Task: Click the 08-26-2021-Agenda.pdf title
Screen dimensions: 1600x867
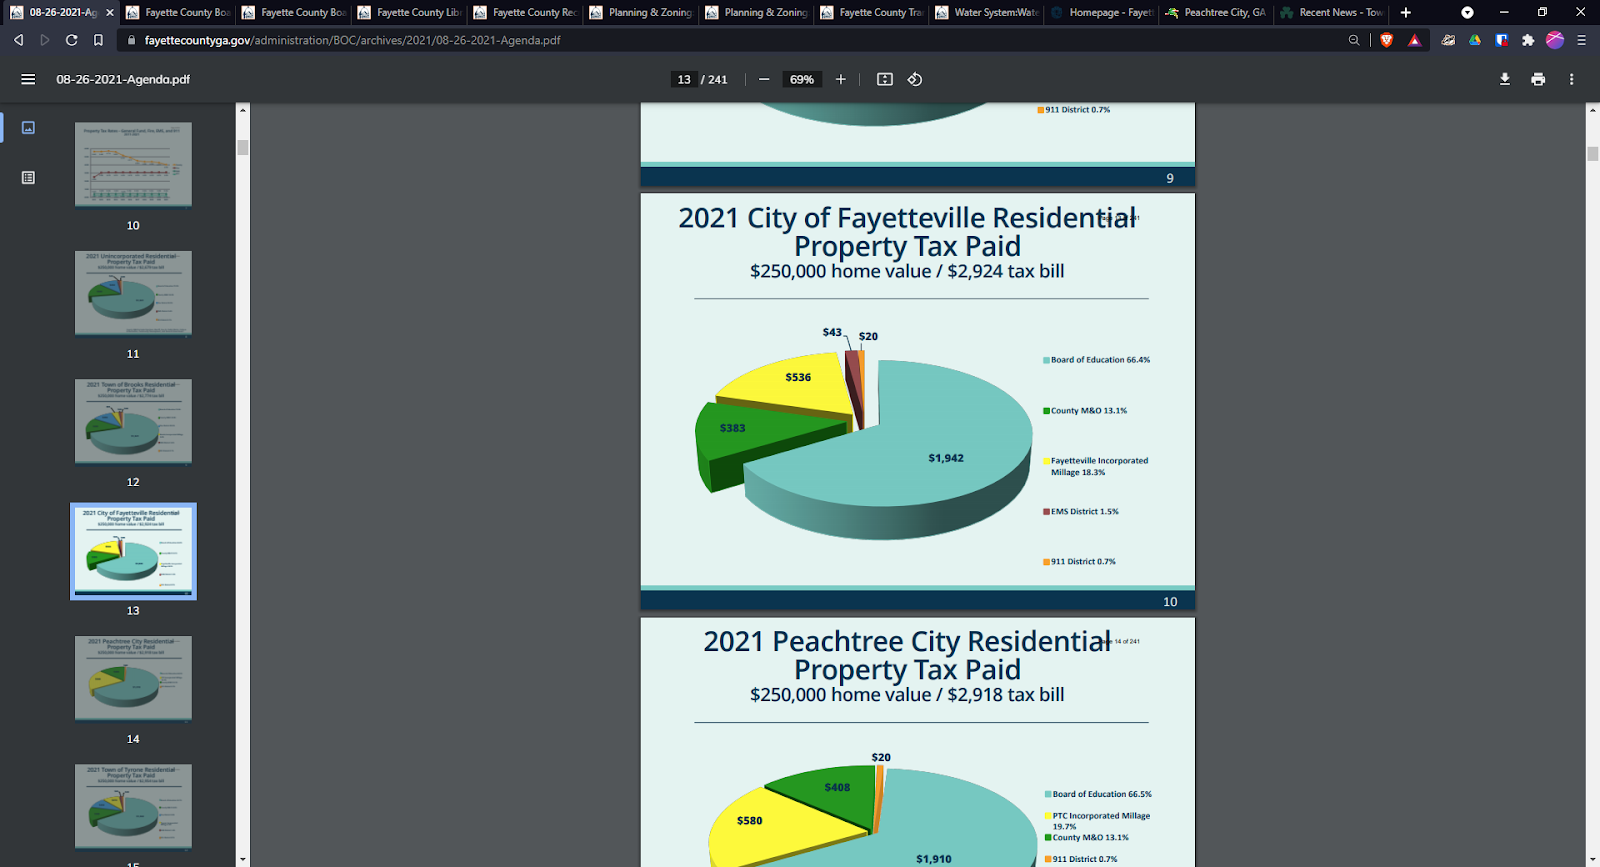Action: tap(123, 79)
